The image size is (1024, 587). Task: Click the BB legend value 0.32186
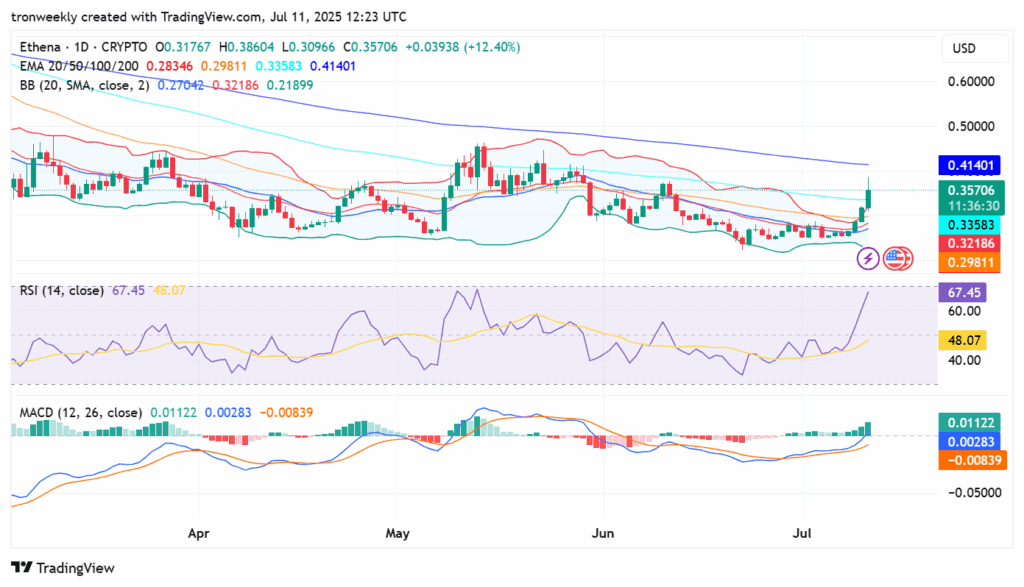click(x=235, y=85)
